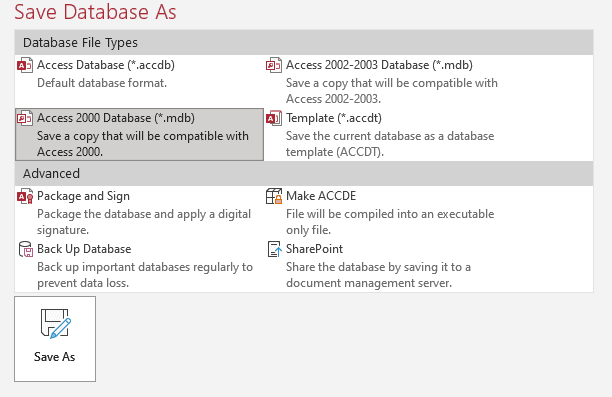Viewport: 612px width, 397px height.
Task: Choose Access 2002-2003 Database (*.mdb) option
Action: [428, 81]
